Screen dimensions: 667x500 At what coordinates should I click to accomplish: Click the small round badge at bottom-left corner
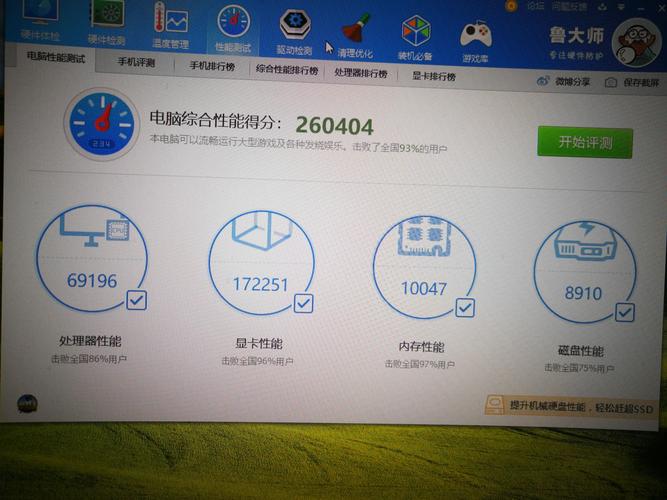27,404
